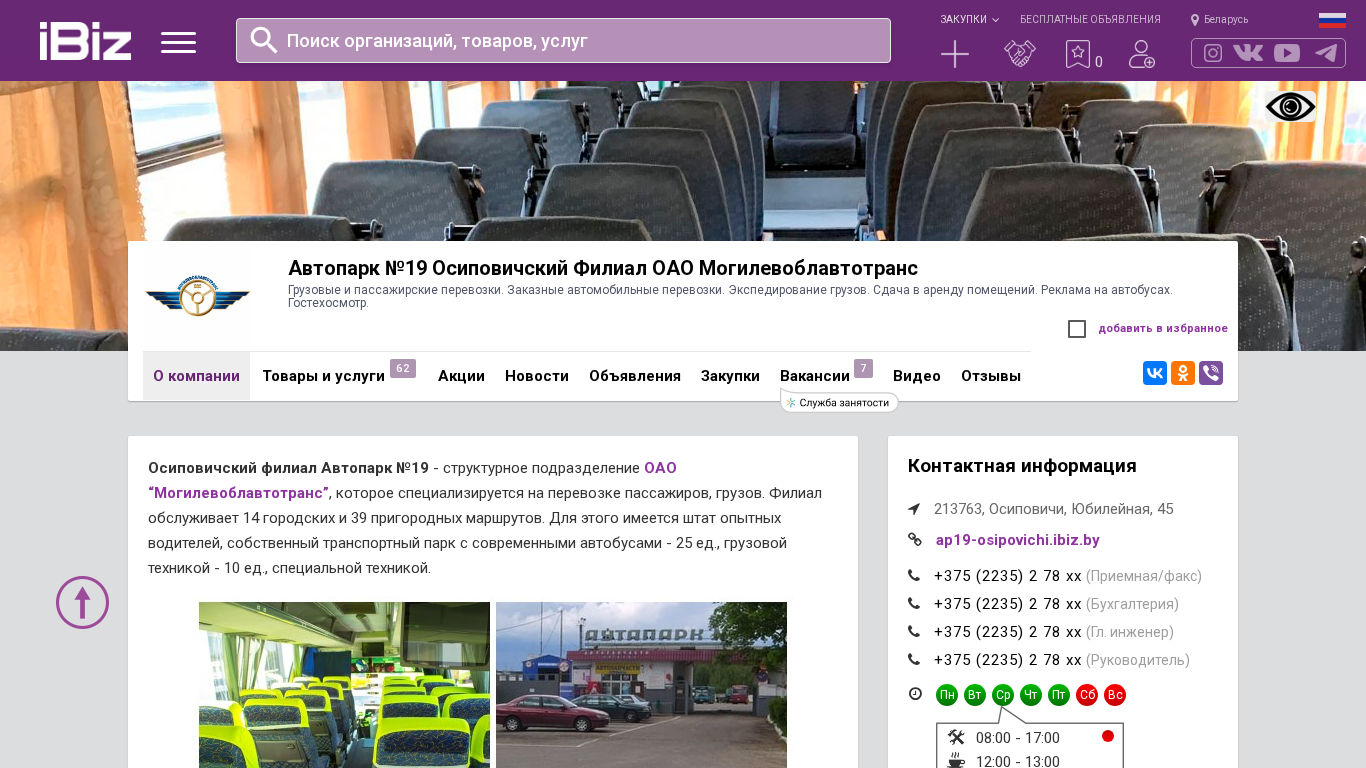Select Saturday (Сб) schedule day
This screenshot has height=768, width=1366.
(1087, 695)
